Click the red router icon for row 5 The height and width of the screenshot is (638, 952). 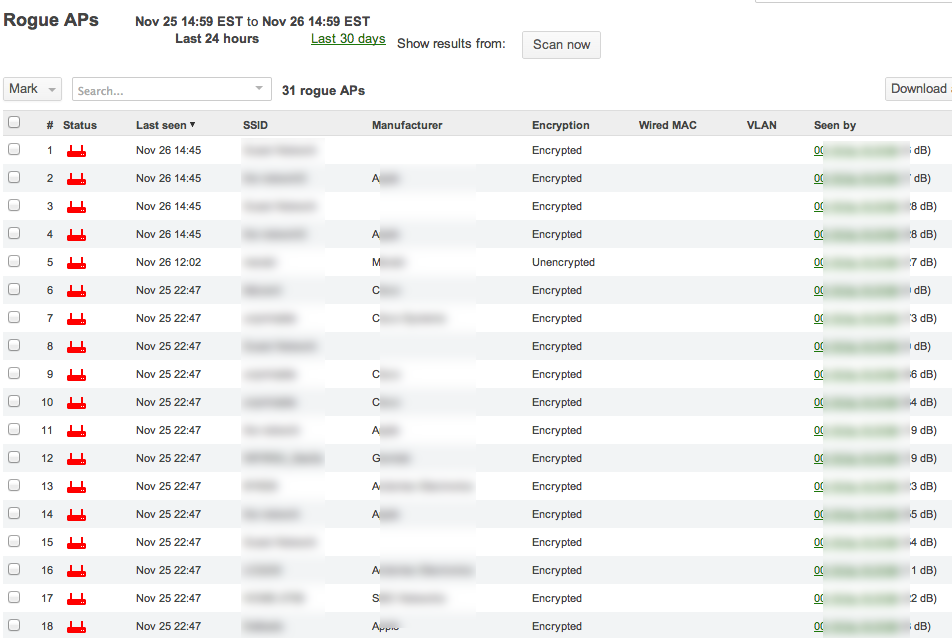coord(76,263)
